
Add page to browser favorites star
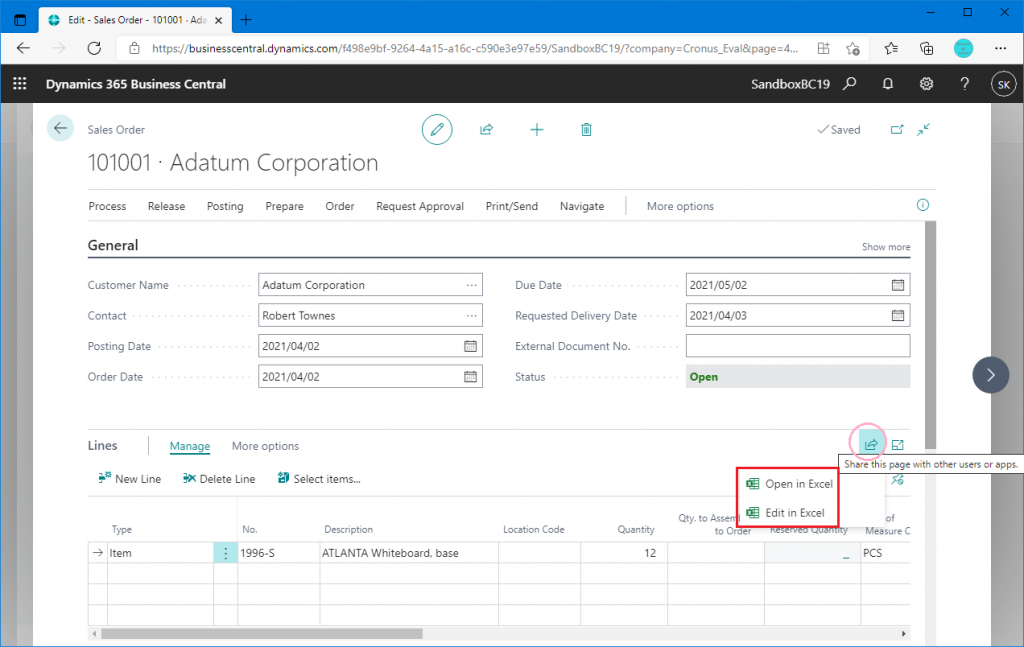852,48
